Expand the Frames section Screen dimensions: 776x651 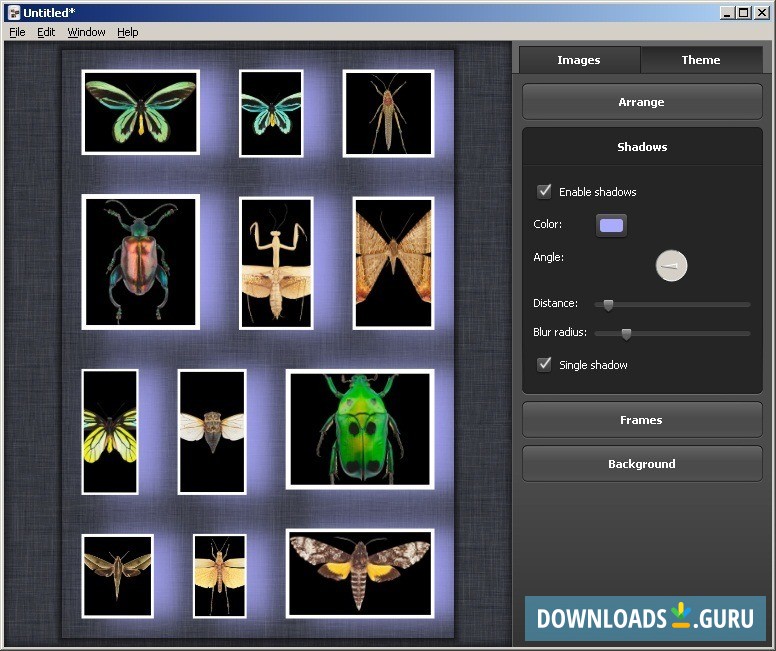tap(641, 420)
